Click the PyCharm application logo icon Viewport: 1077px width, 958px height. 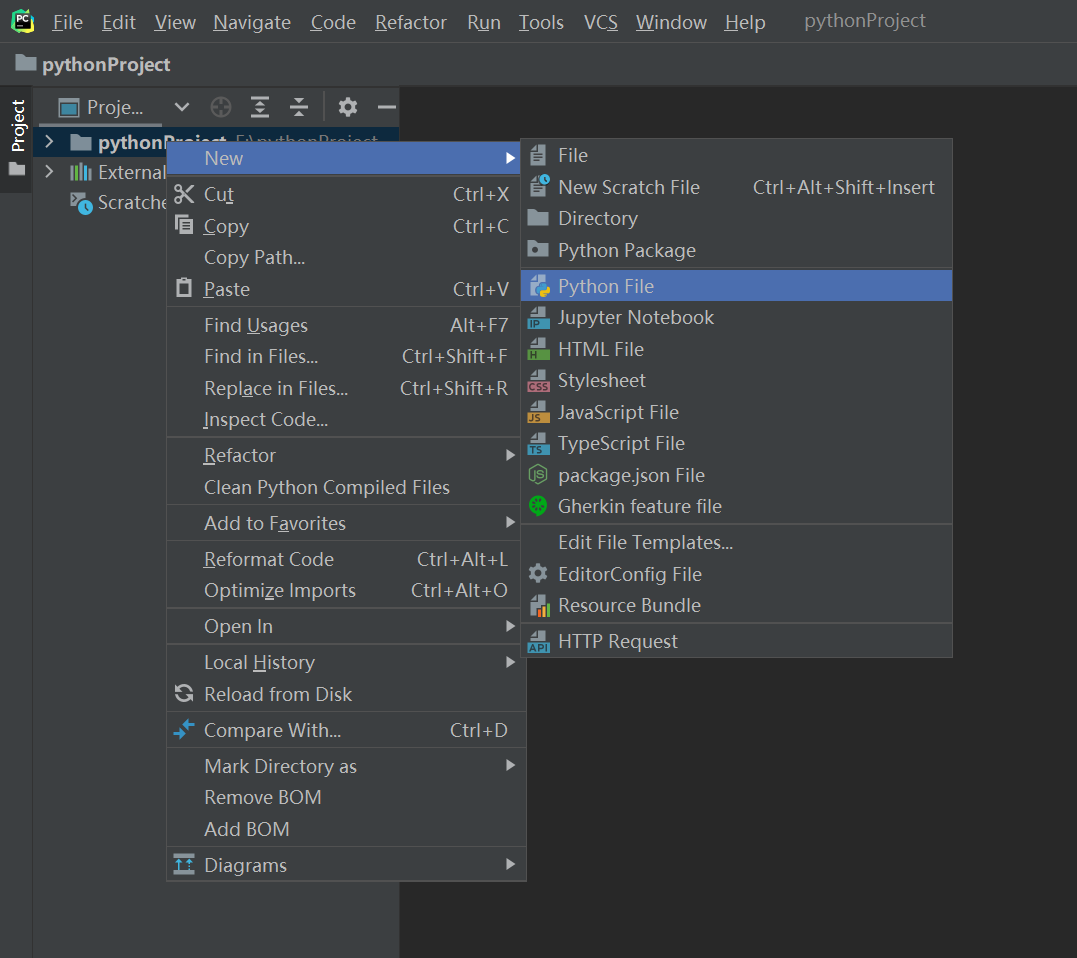tap(23, 21)
